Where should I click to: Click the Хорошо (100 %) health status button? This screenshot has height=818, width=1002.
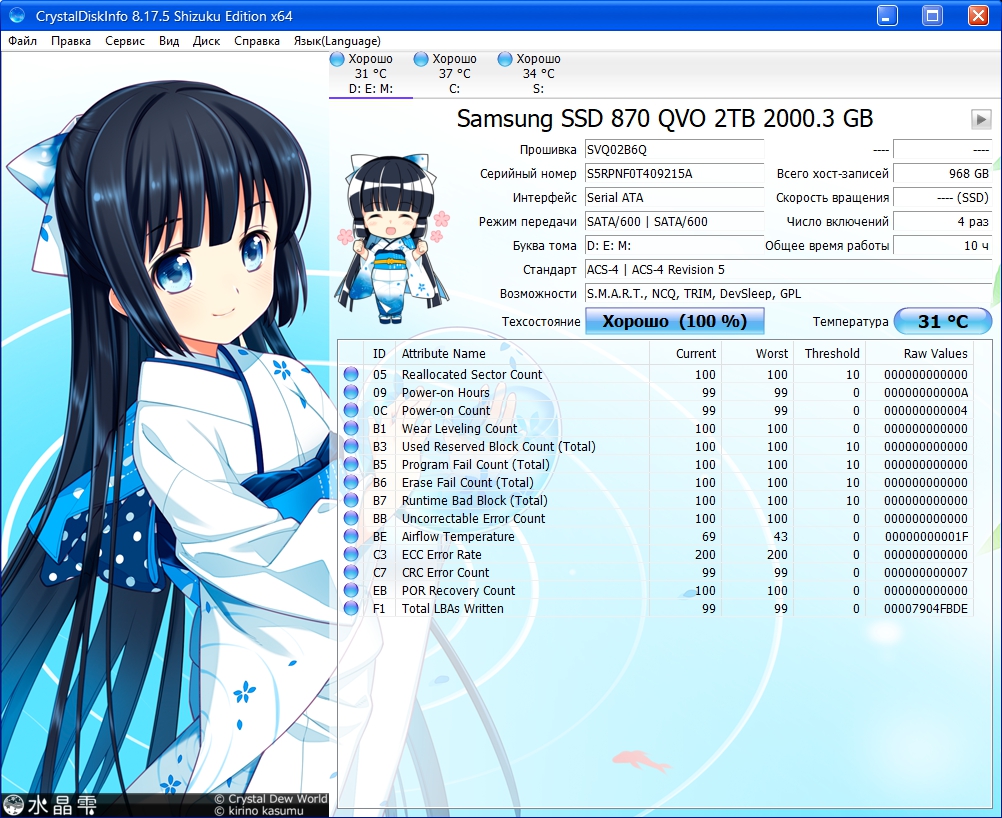pyautogui.click(x=675, y=321)
